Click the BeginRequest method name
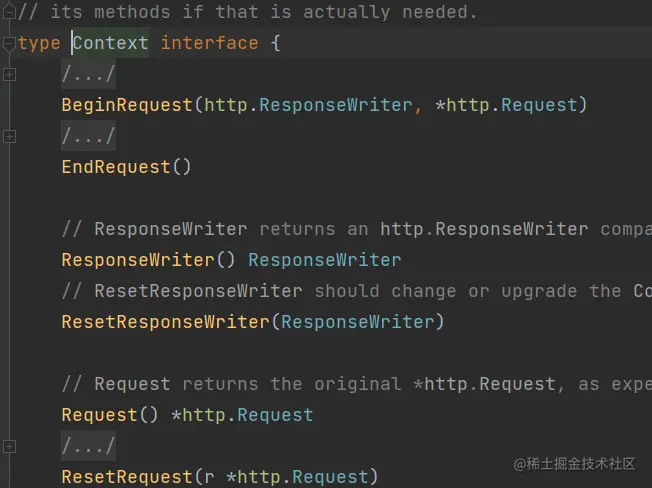This screenshot has width=652, height=488. [127, 105]
